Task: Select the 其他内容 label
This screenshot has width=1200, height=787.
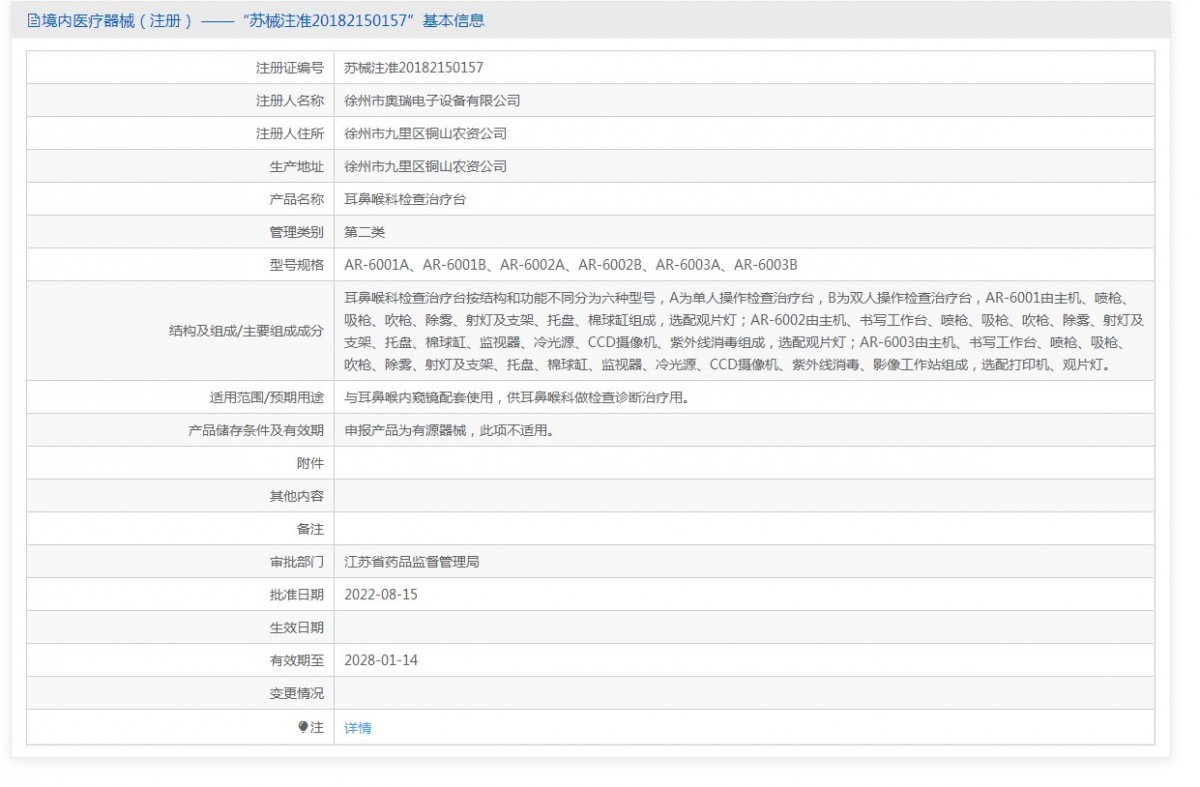Action: [297, 497]
